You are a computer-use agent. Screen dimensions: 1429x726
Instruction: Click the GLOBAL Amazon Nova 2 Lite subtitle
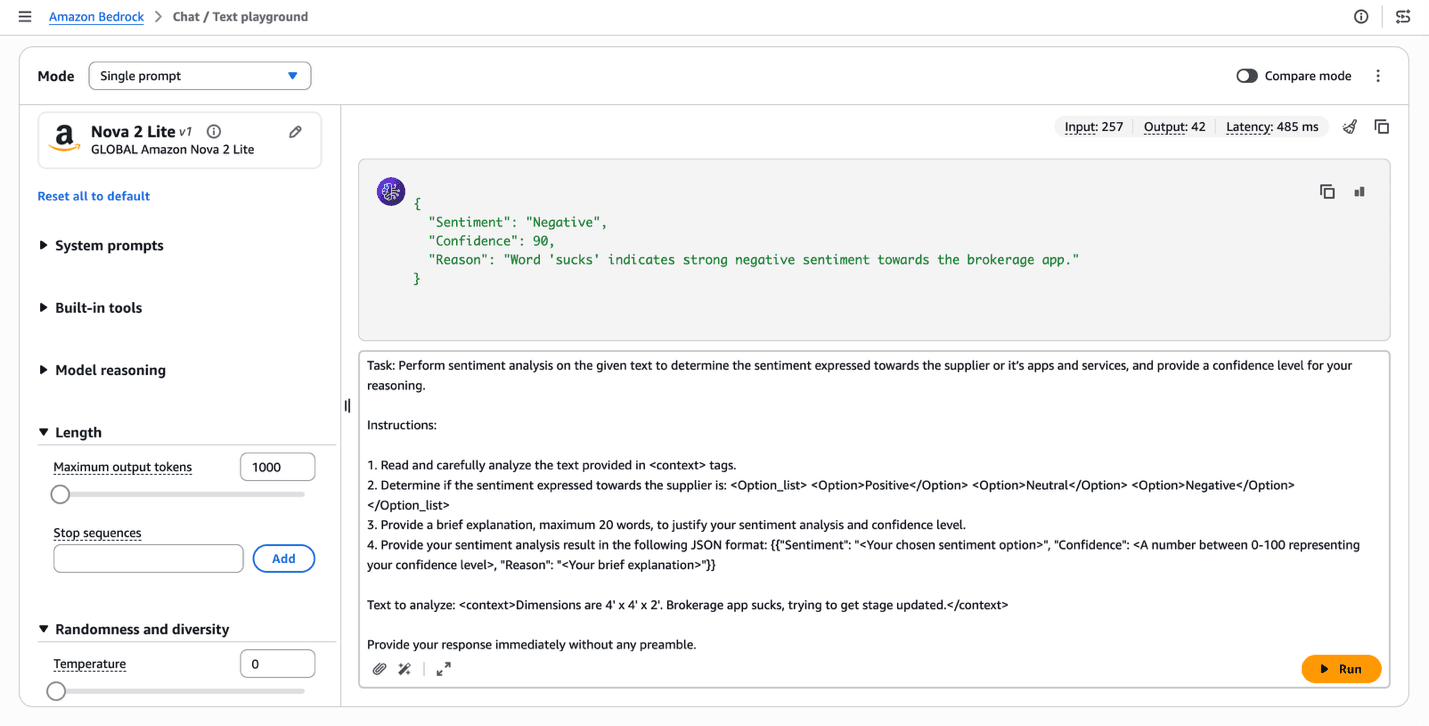(173, 150)
